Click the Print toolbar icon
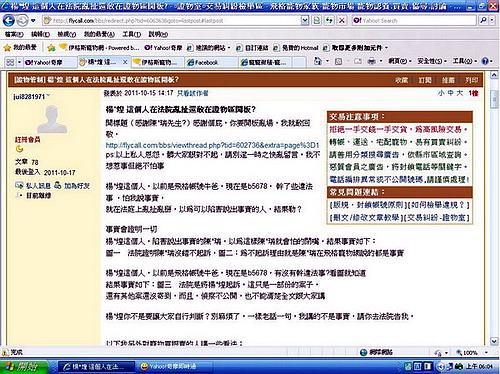 (372, 61)
